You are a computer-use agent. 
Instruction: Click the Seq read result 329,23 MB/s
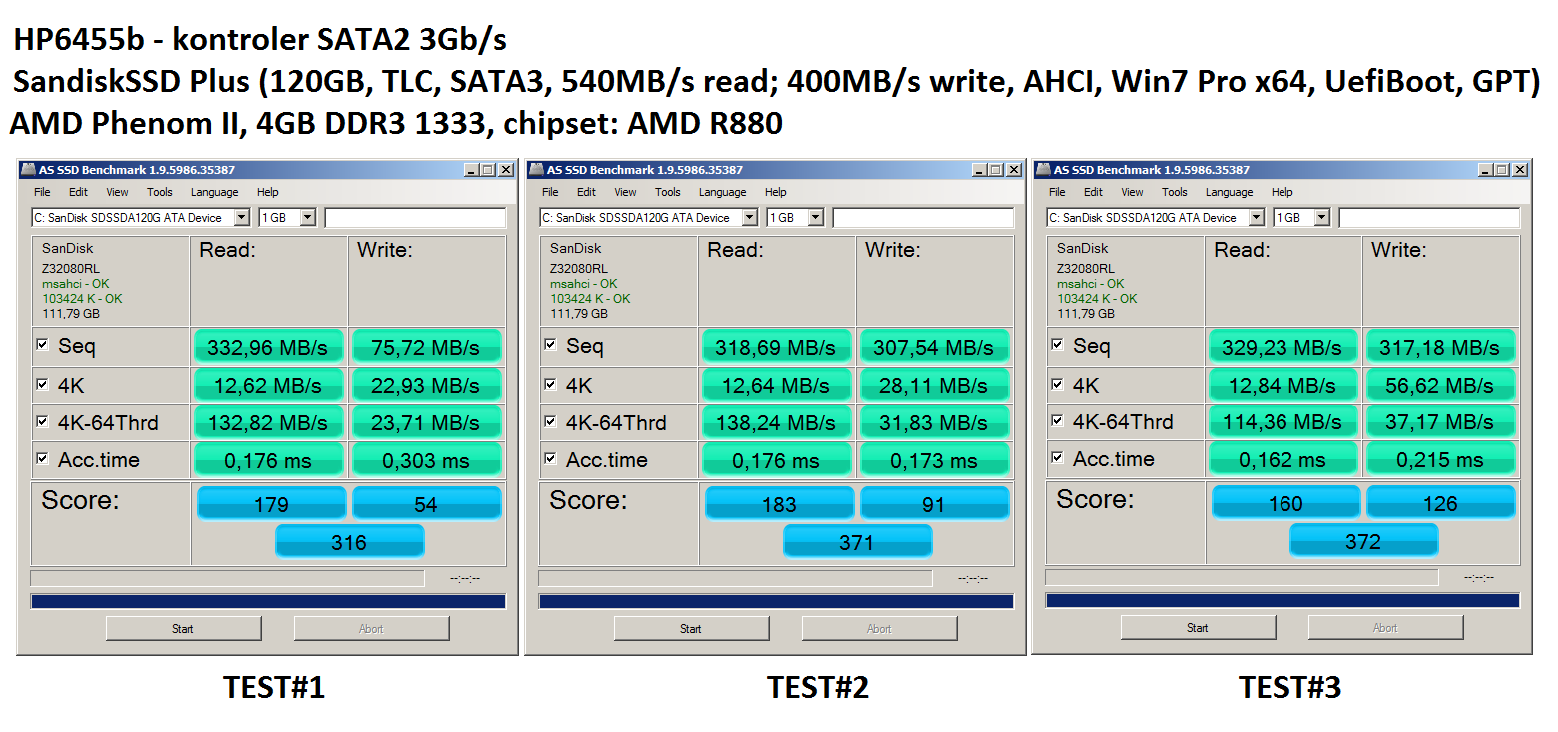[x=1282, y=347]
